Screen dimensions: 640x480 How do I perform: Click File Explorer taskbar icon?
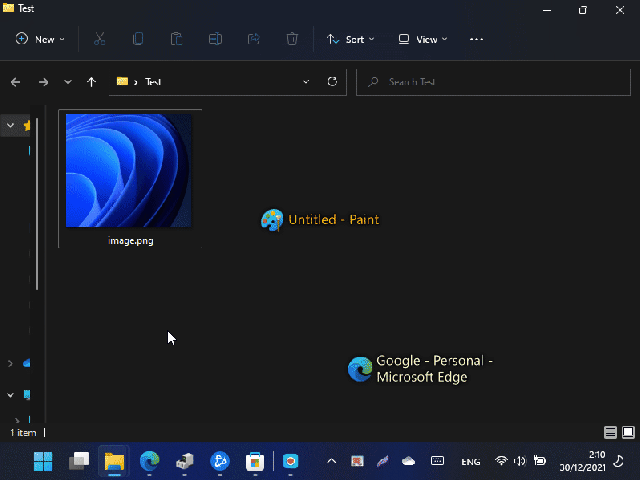tap(114, 461)
